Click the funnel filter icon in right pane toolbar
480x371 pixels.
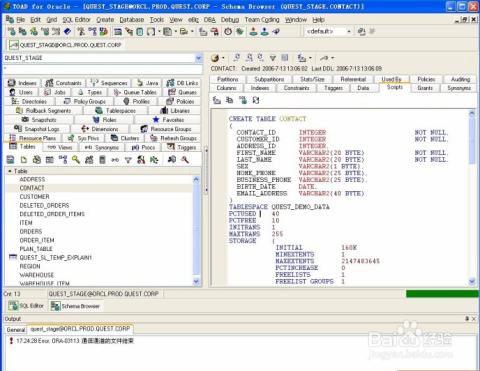point(273,58)
